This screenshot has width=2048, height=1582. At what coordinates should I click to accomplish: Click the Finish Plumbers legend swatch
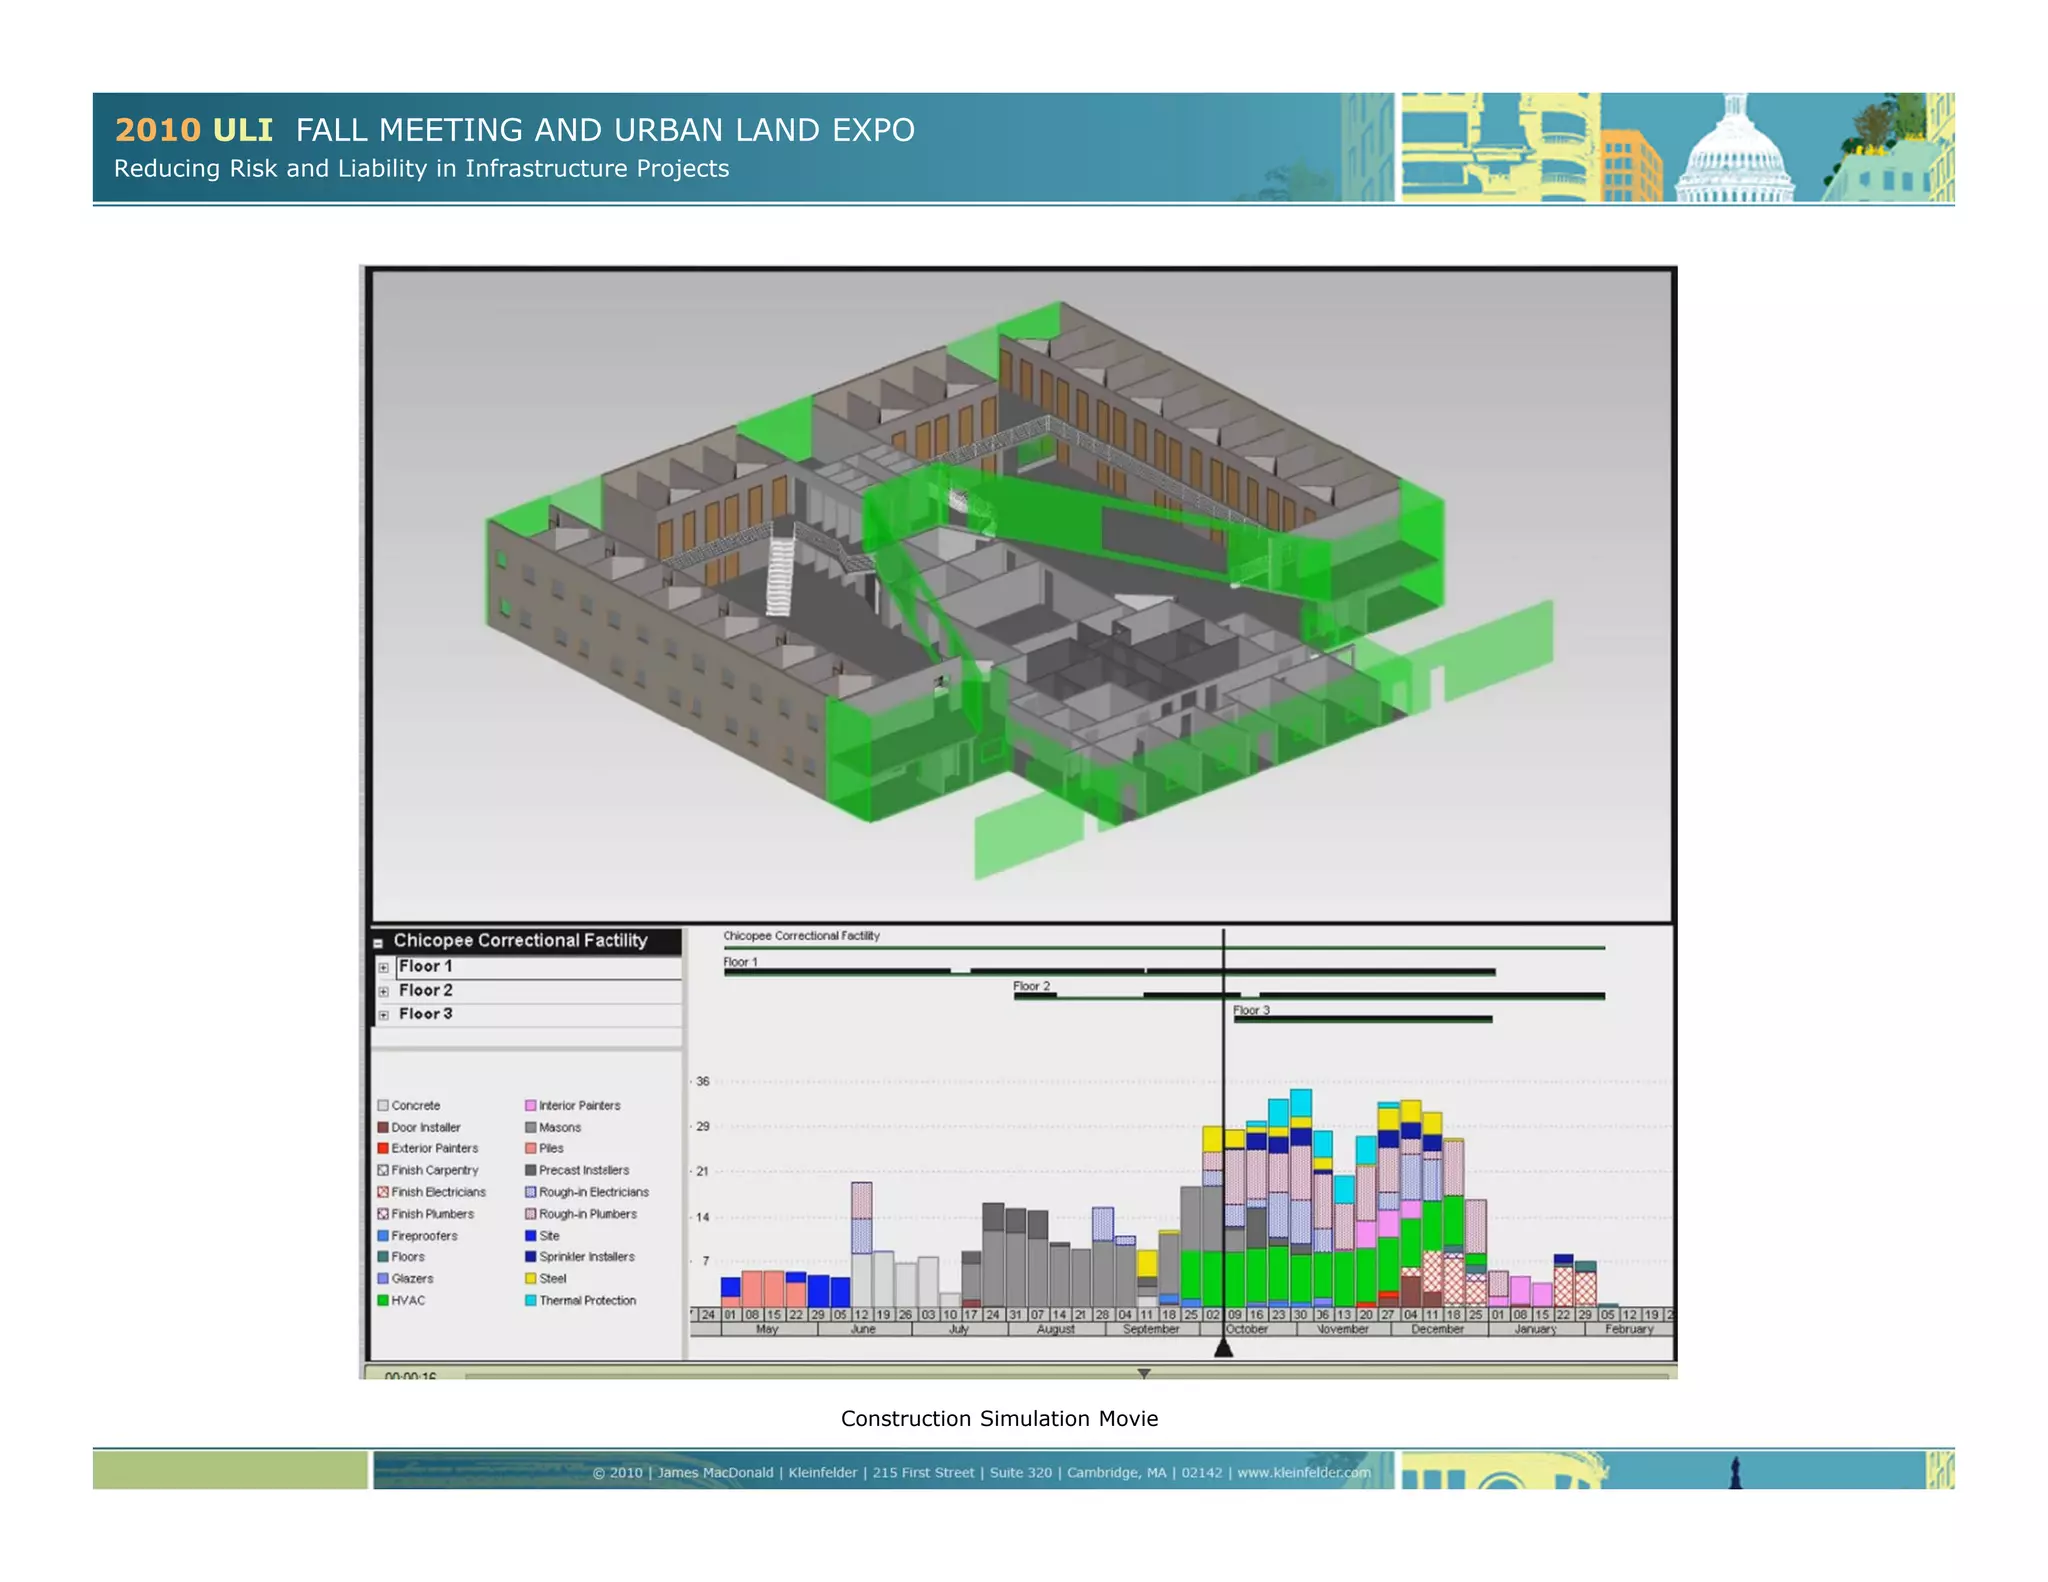tap(383, 1215)
